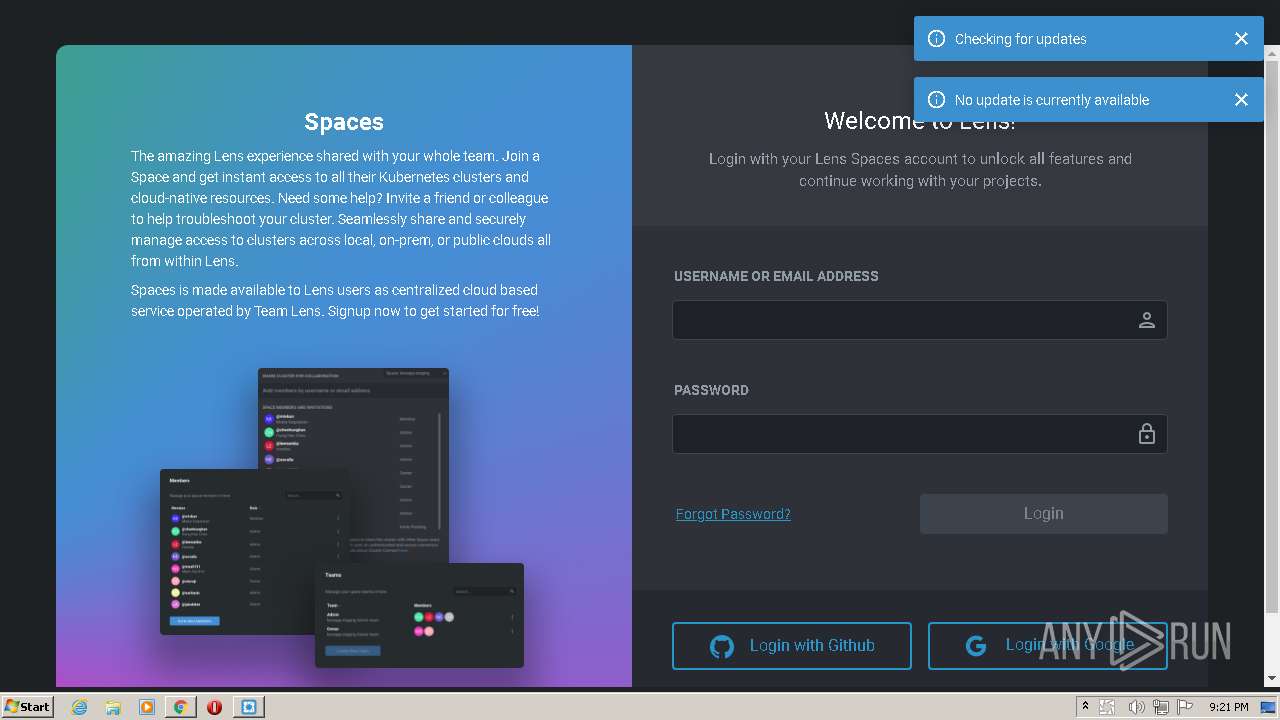Sign in with Login with Google button

point(1047,645)
